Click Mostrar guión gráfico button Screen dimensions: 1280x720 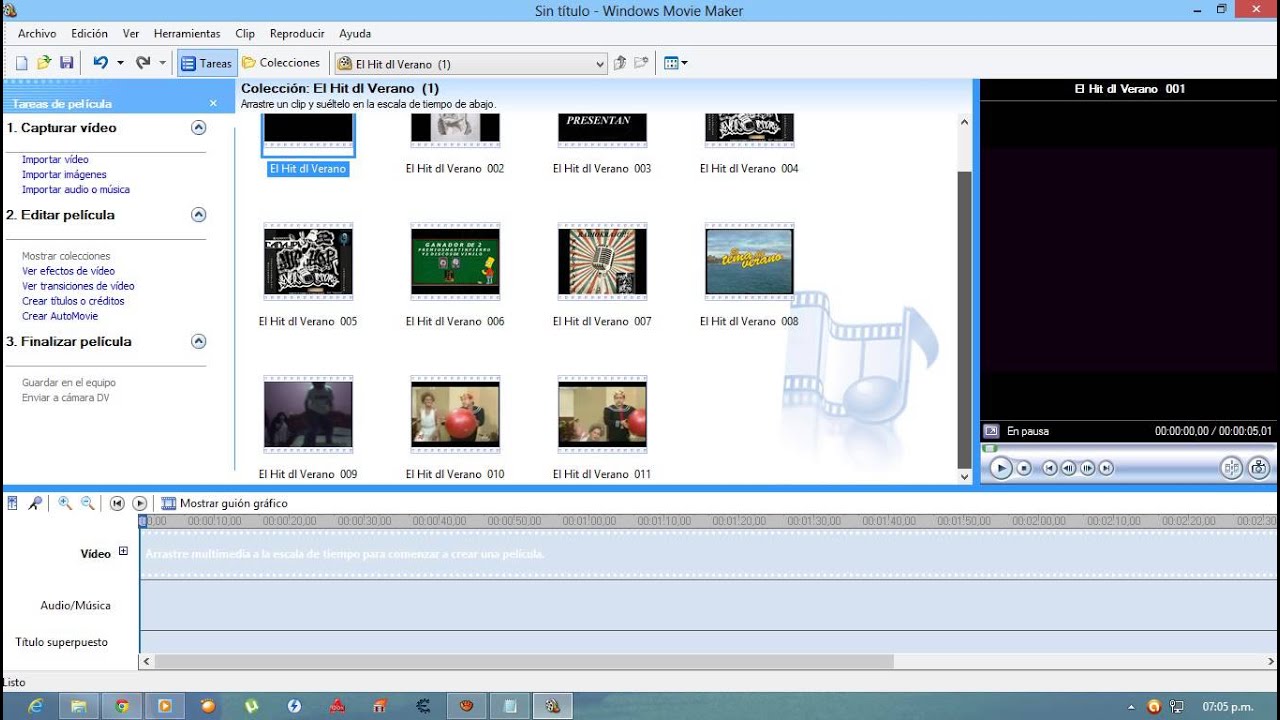click(224, 503)
